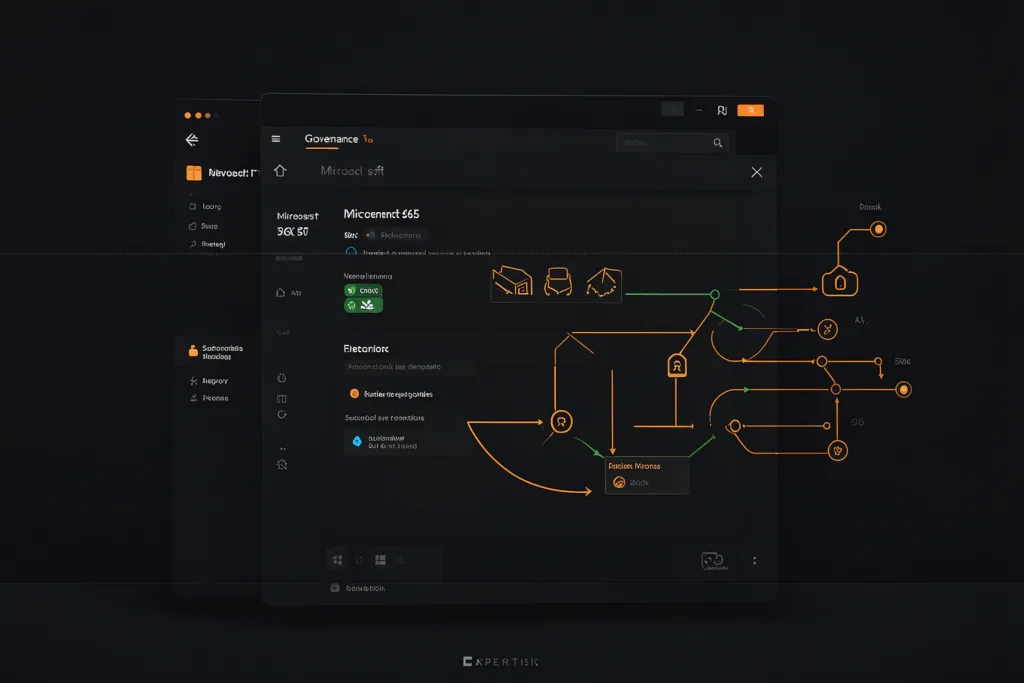Click the second green badge under Cnooo
Image resolution: width=1024 pixels, height=683 pixels.
click(x=363, y=305)
